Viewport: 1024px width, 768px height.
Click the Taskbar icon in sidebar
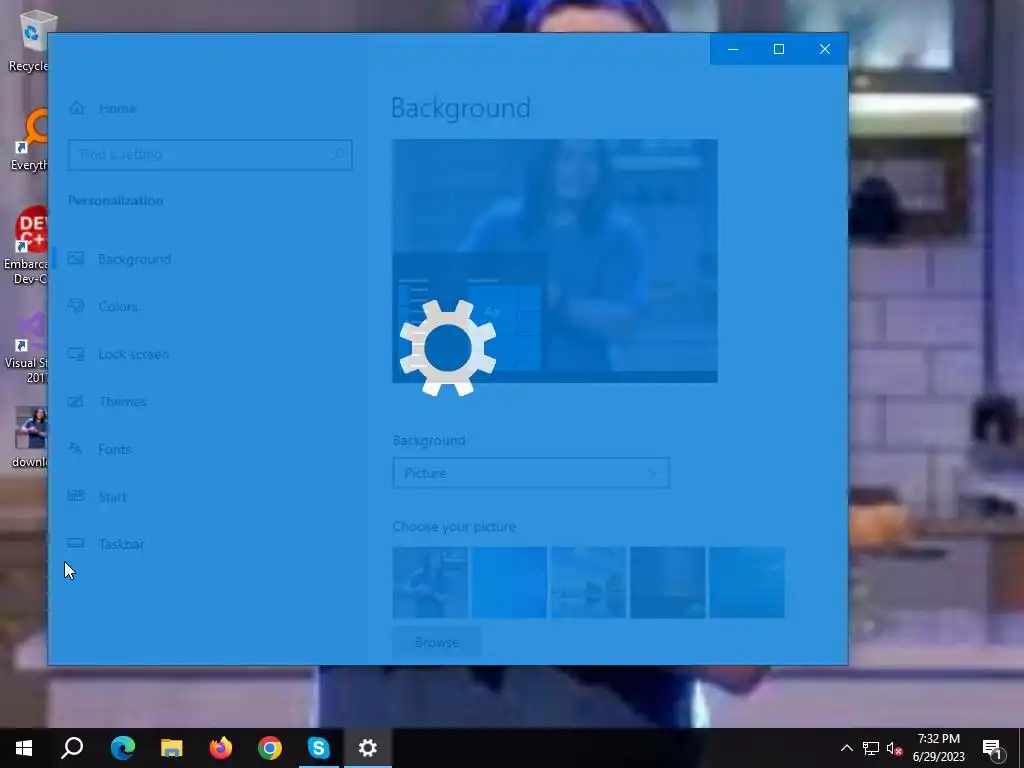tap(76, 543)
